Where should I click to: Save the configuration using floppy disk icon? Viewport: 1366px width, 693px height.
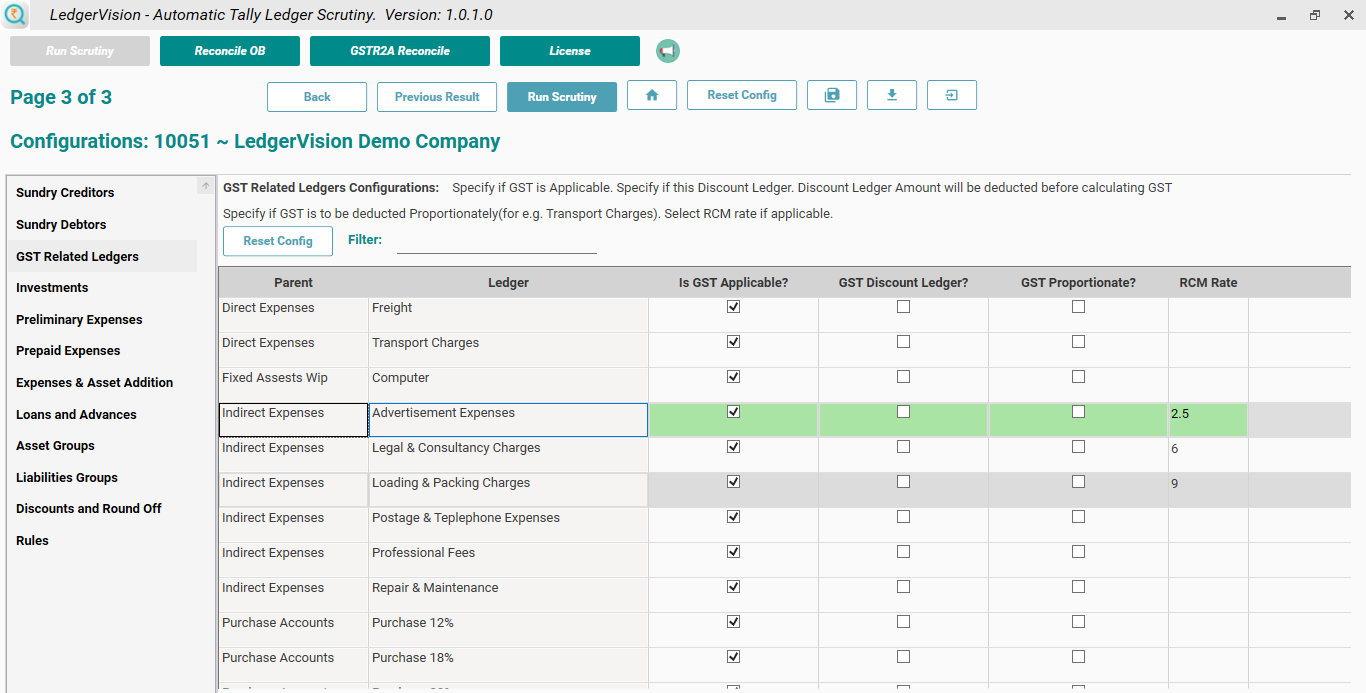point(831,95)
